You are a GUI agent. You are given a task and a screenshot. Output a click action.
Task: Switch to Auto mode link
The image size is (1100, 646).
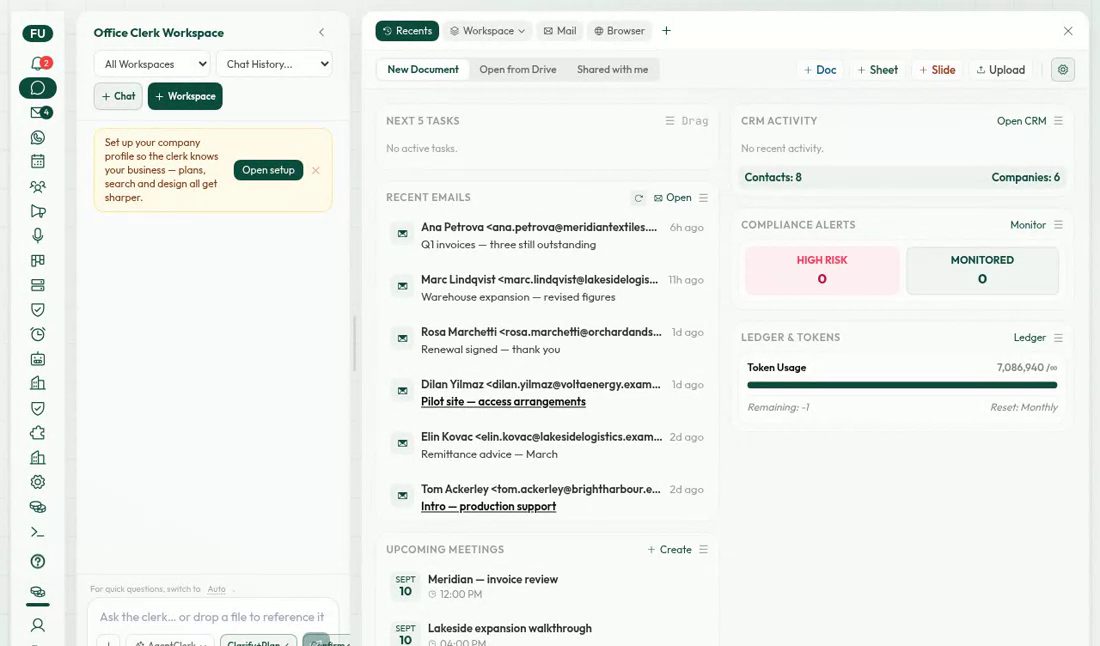pos(216,589)
